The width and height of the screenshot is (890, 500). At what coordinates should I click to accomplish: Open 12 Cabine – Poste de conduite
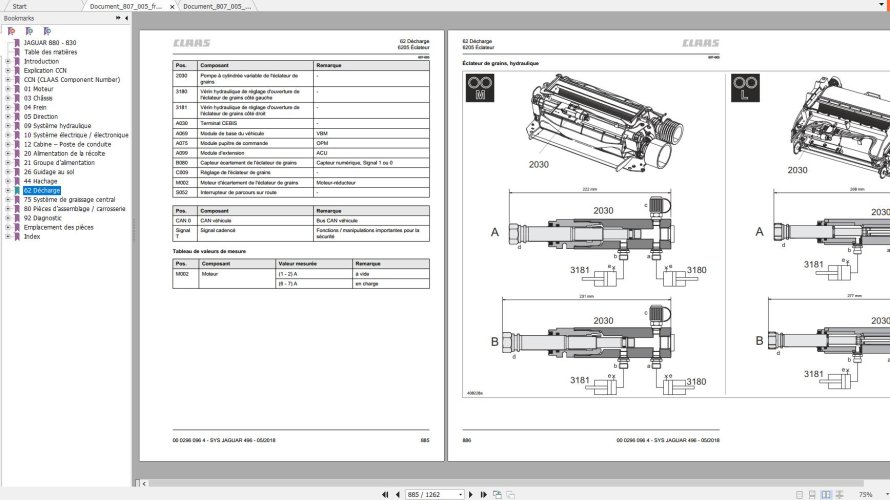[68, 144]
